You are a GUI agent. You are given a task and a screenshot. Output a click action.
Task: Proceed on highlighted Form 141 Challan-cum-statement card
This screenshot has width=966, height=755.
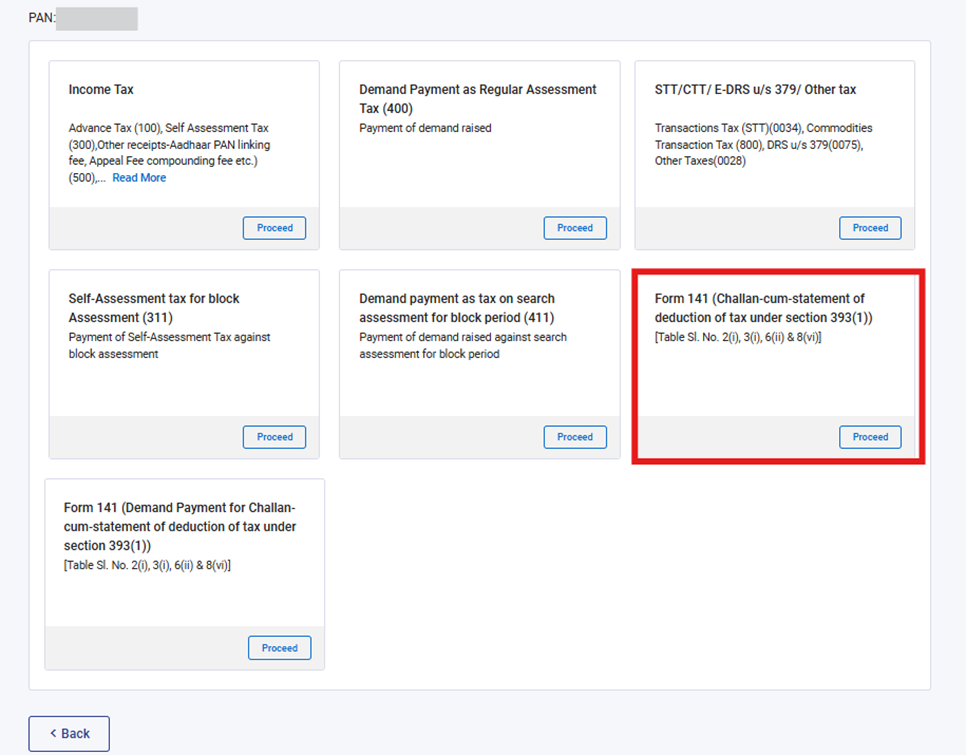[x=870, y=437]
